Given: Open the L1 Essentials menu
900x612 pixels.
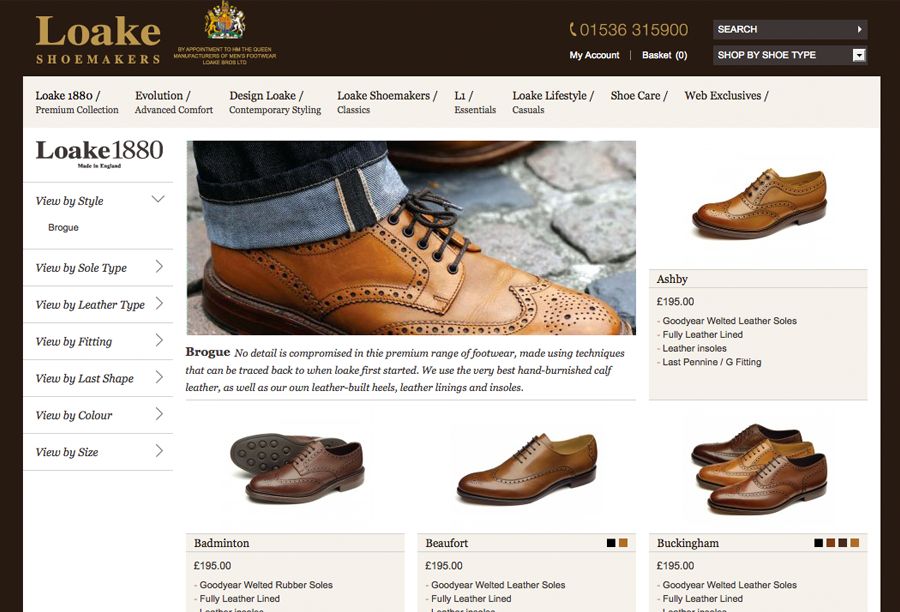Looking at the screenshot, I should point(475,102).
